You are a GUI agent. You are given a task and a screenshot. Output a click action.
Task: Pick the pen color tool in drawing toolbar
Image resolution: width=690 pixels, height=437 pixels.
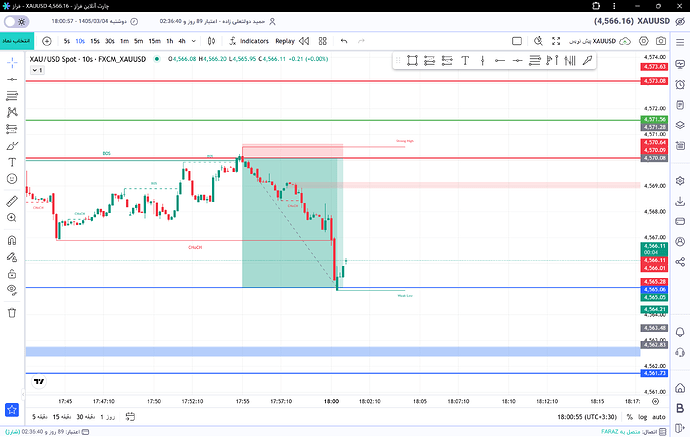click(587, 60)
